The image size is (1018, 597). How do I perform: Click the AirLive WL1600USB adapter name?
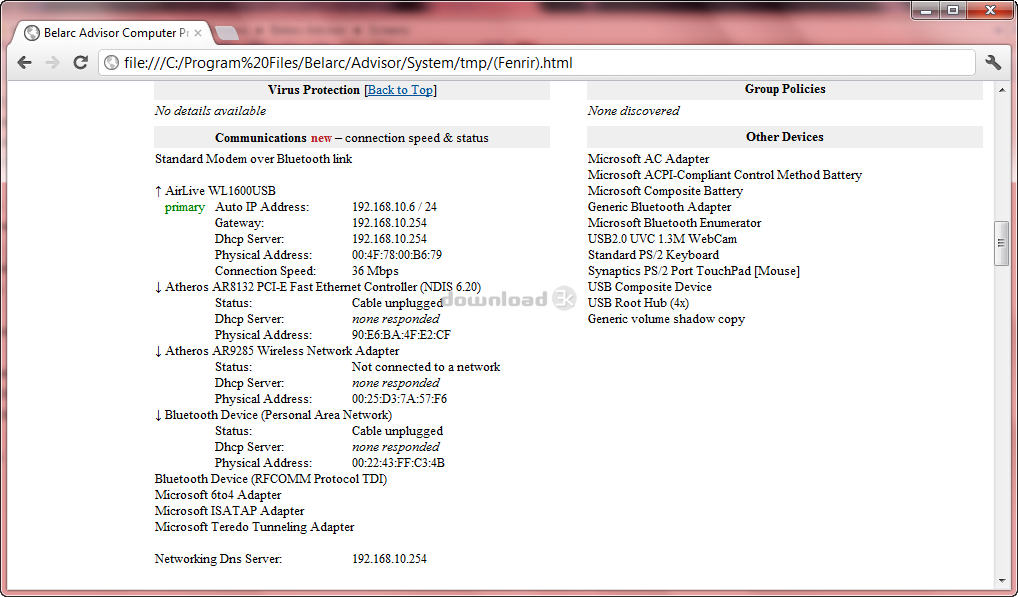click(x=220, y=191)
